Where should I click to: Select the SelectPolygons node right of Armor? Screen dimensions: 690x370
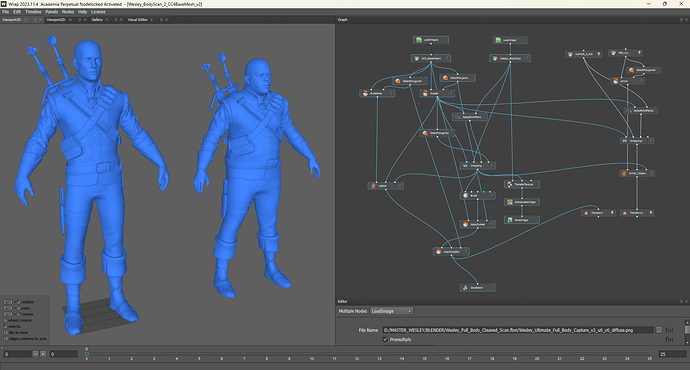coord(644,70)
